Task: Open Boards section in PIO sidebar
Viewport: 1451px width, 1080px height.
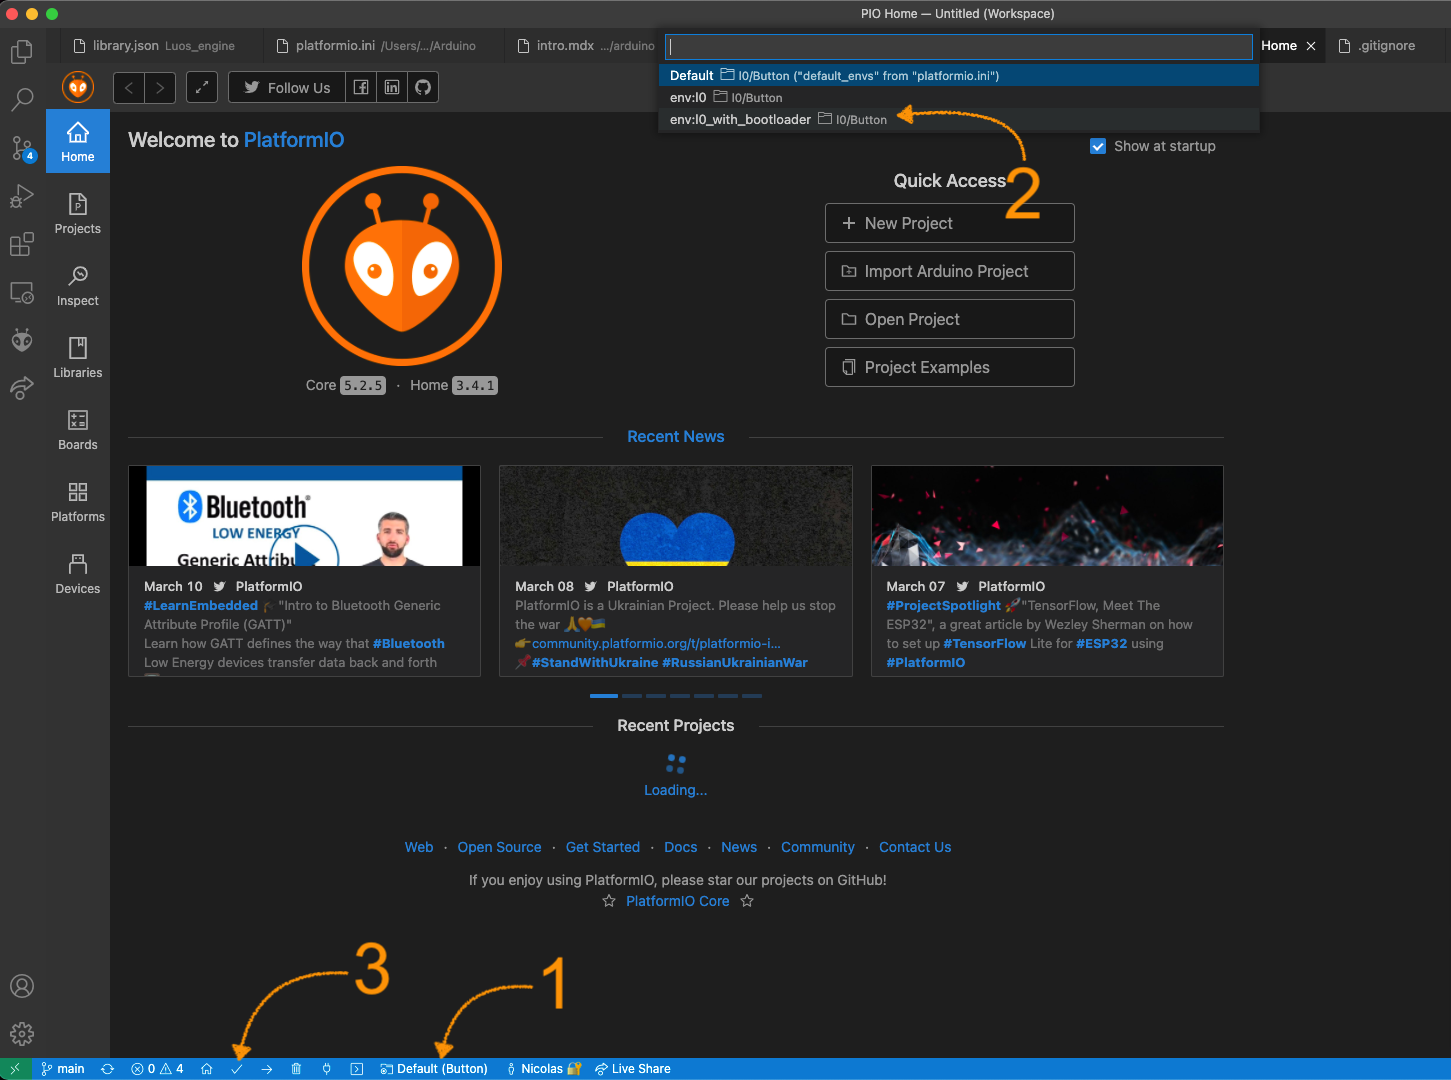Action: [78, 430]
